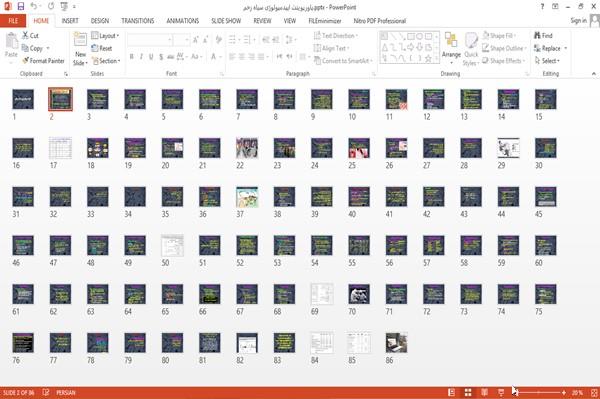Image resolution: width=600 pixels, height=399 pixels.
Task: Toggle Align Left paragraph alignment
Action: pos(232,57)
